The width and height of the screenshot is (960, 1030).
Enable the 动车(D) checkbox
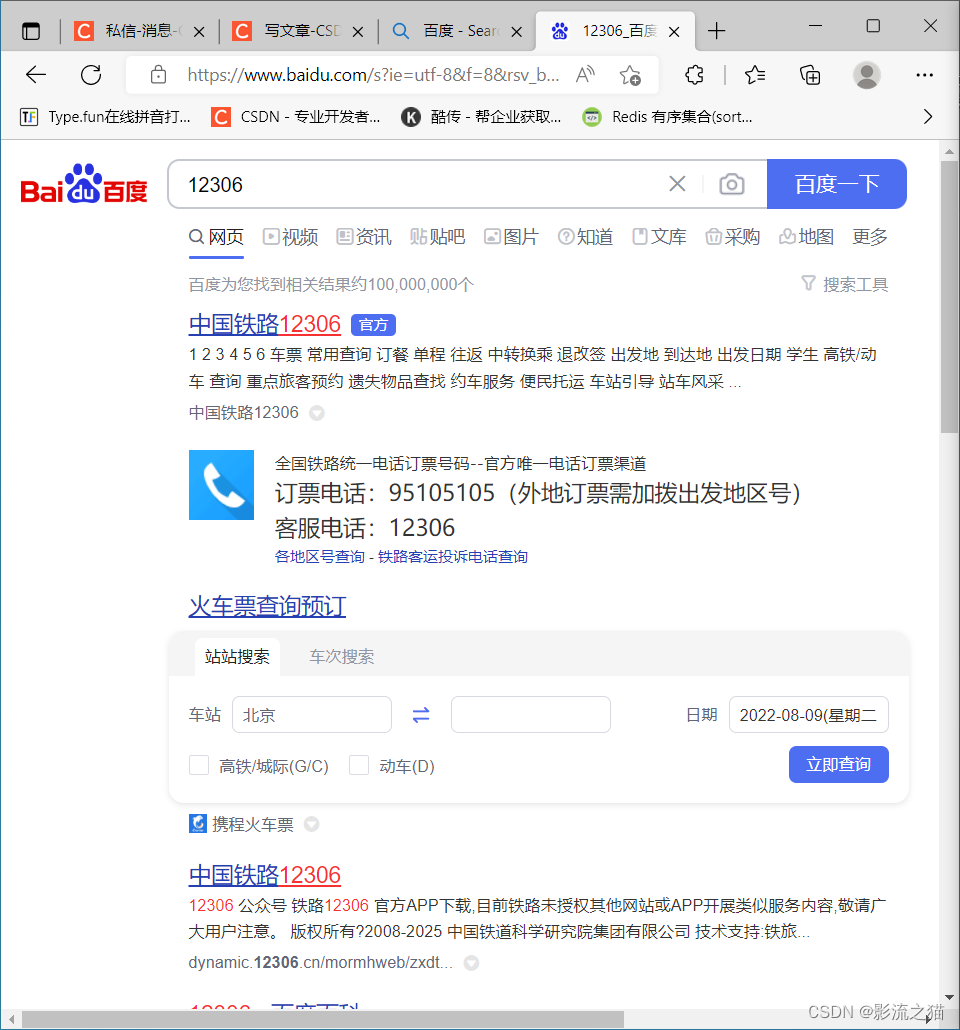(x=359, y=765)
